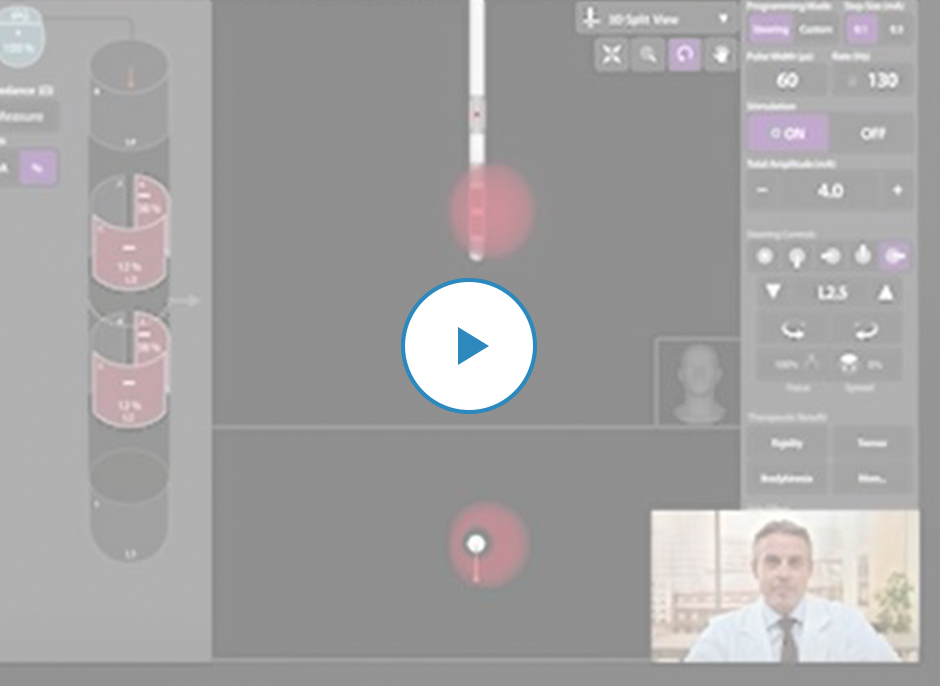Toggle the percent unit button
940x686 pixels.
click(x=38, y=167)
